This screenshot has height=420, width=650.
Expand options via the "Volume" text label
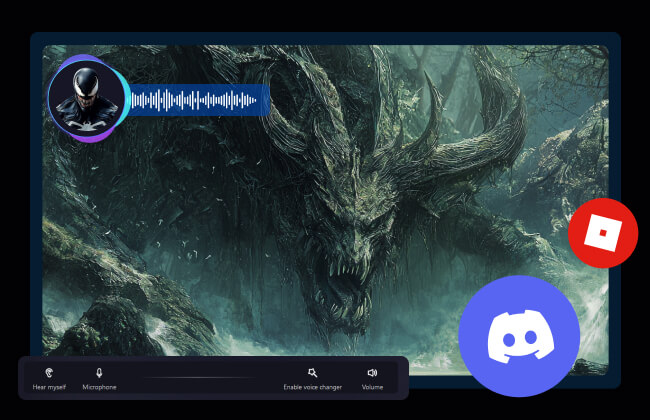(372, 387)
